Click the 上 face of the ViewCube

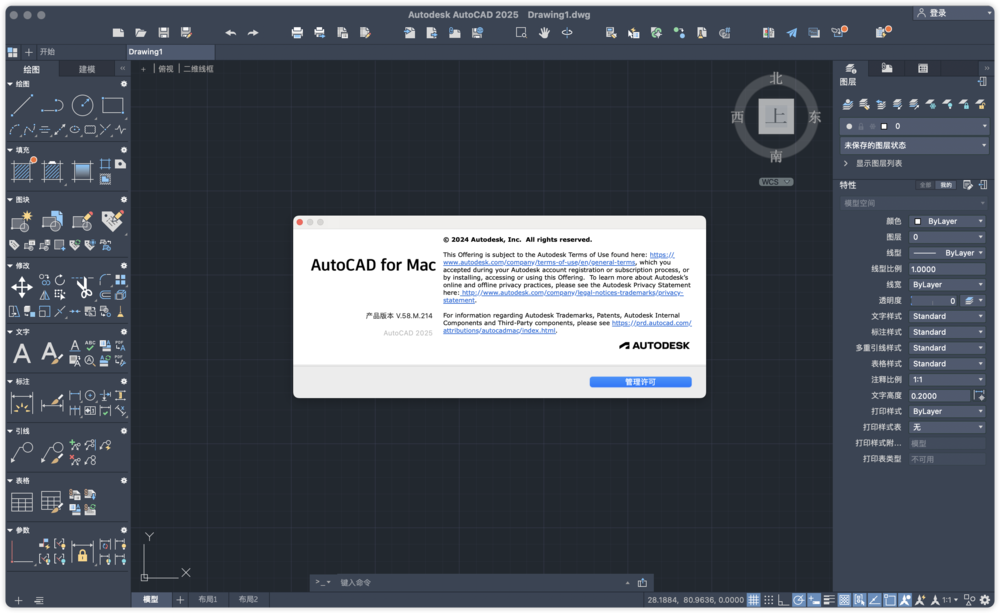pos(776,116)
